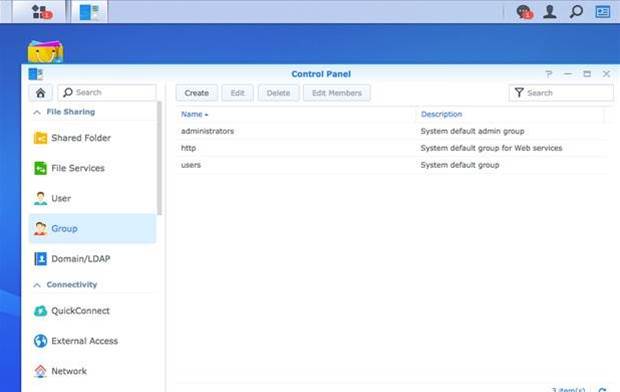The height and width of the screenshot is (392, 620).
Task: Open the User settings page
Action: (x=93, y=198)
